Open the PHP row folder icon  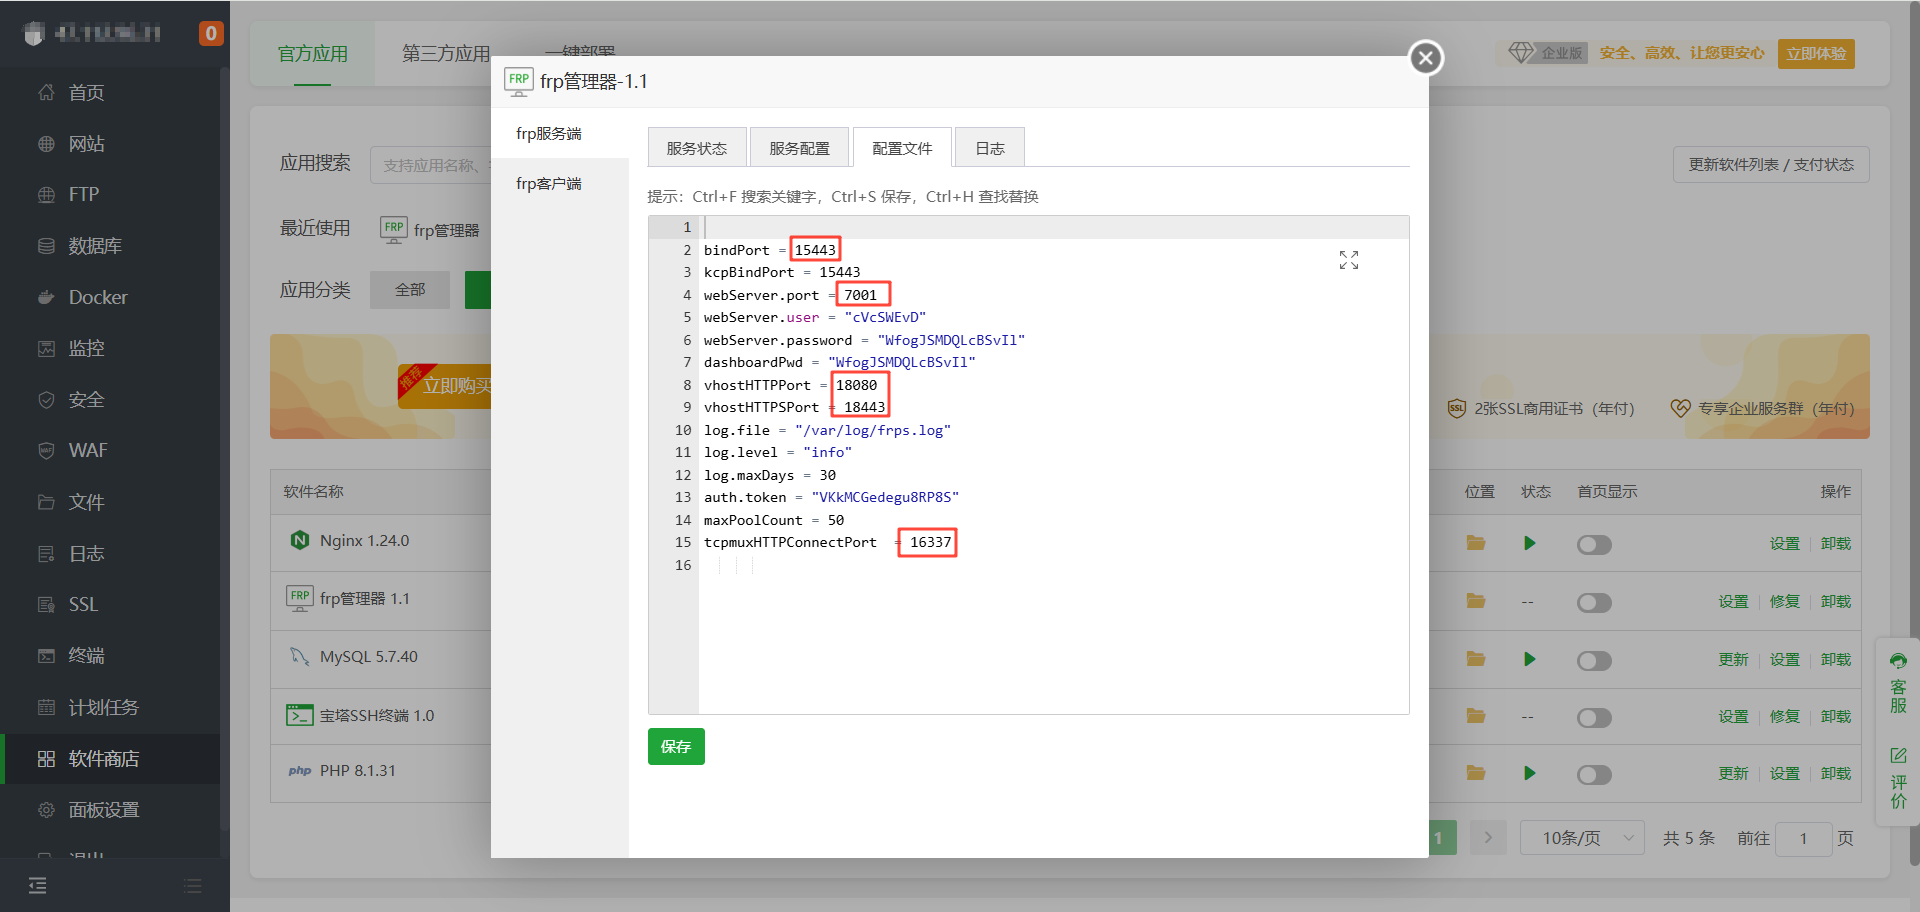[1476, 773]
